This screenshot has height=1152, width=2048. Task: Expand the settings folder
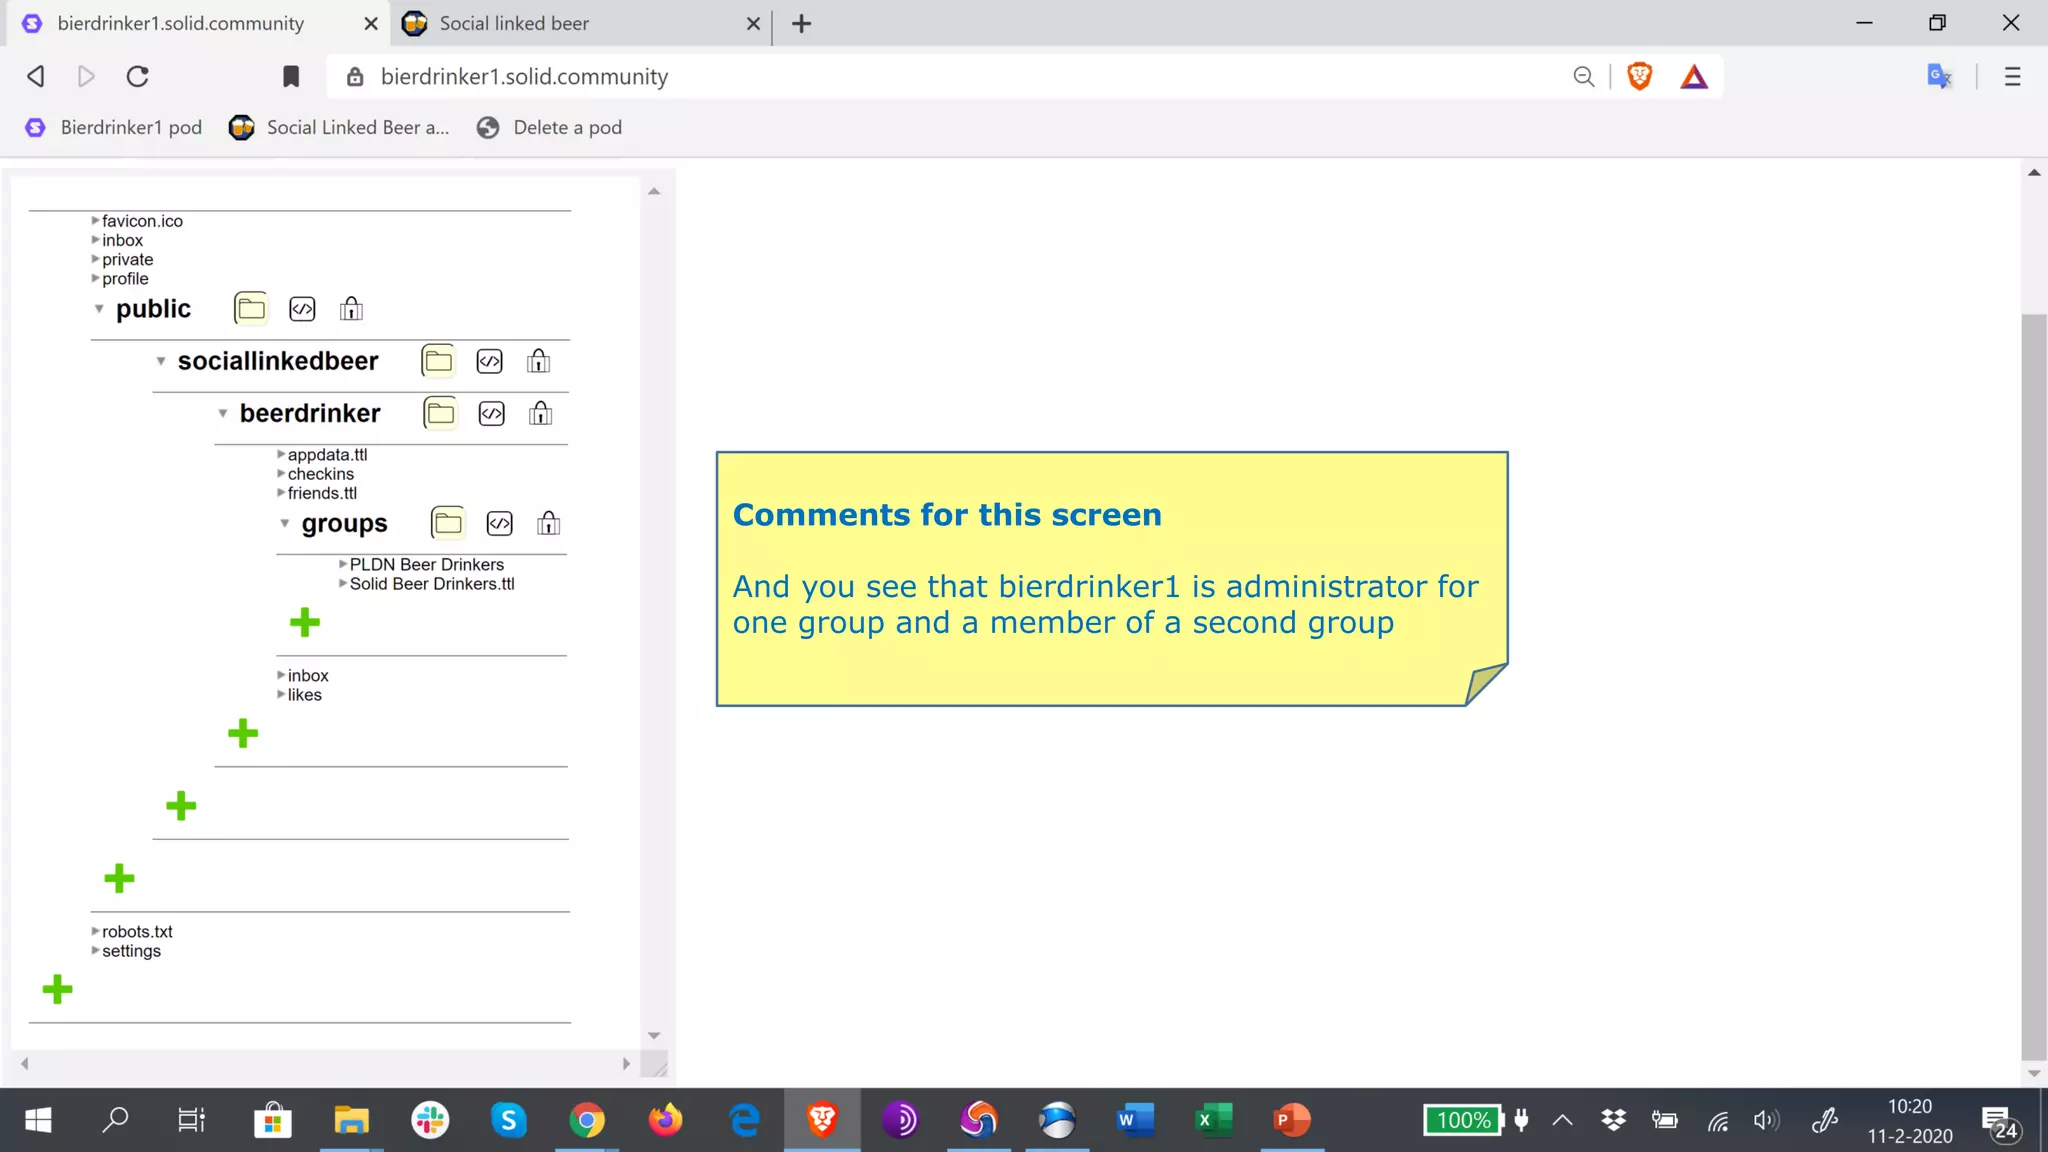click(96, 951)
